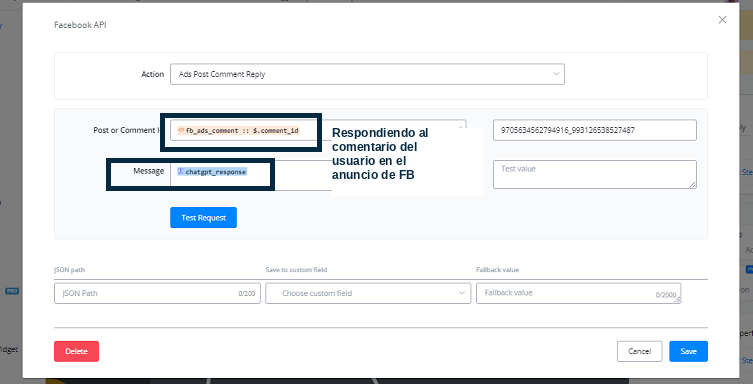Click the fb_ads_comment code variable icon
The width and height of the screenshot is (753, 384).
click(181, 130)
